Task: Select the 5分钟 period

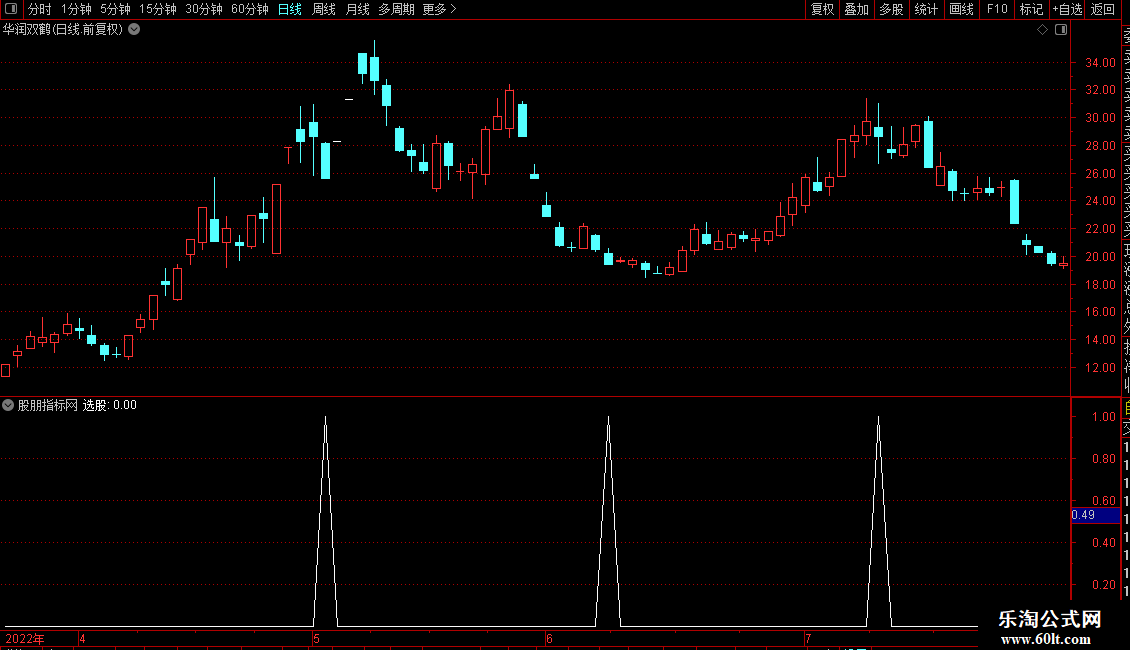Action: tap(115, 9)
